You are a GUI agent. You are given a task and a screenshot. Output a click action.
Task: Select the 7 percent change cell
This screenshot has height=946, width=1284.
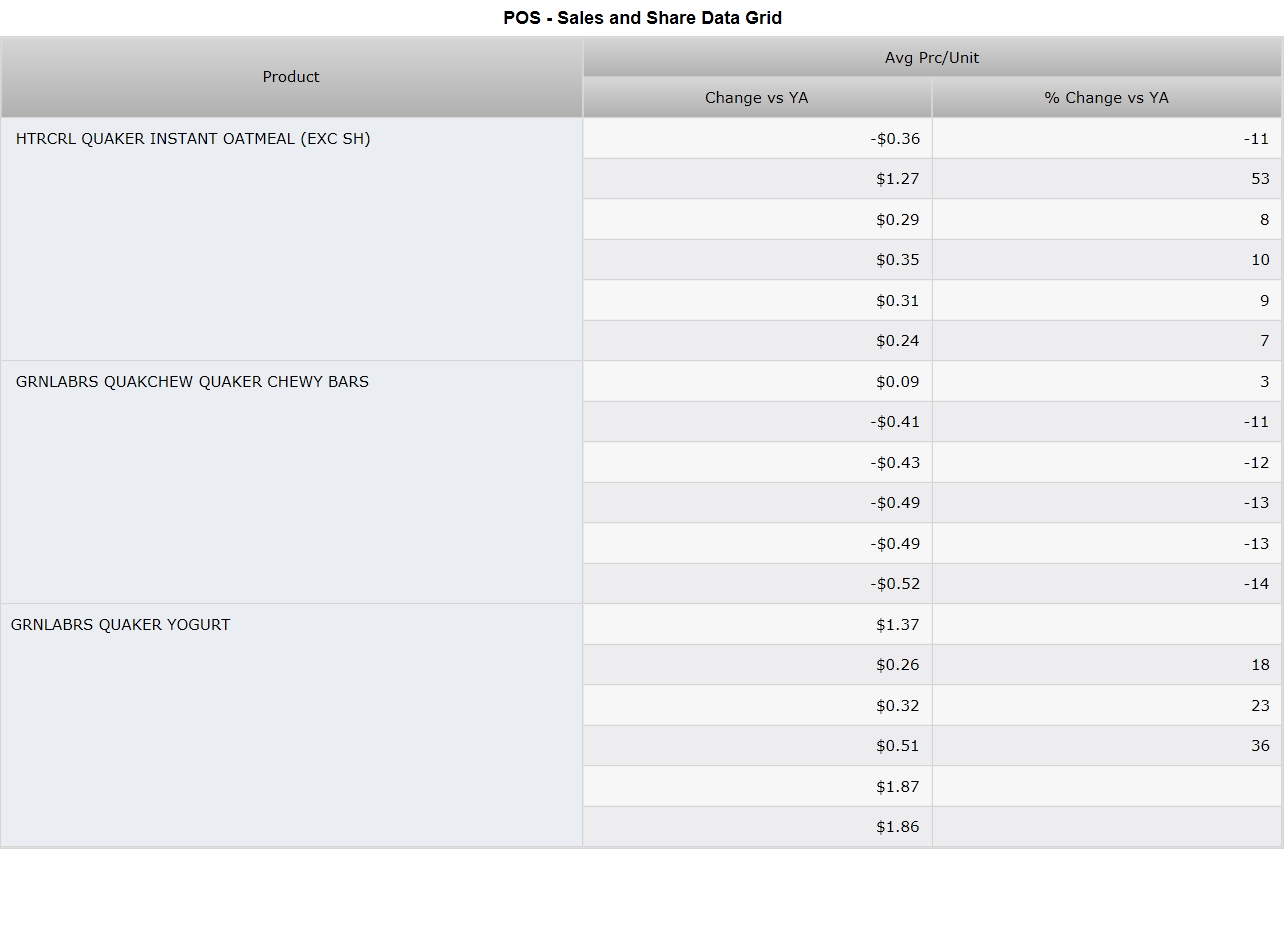click(x=1107, y=341)
